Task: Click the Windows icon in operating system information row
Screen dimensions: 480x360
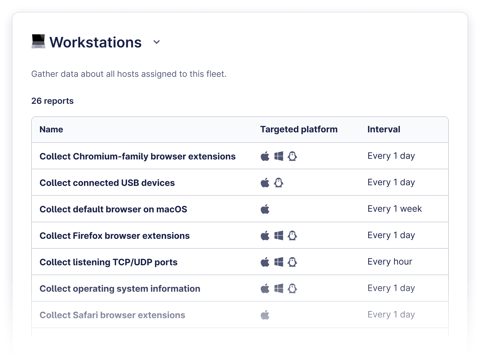Action: pos(279,288)
